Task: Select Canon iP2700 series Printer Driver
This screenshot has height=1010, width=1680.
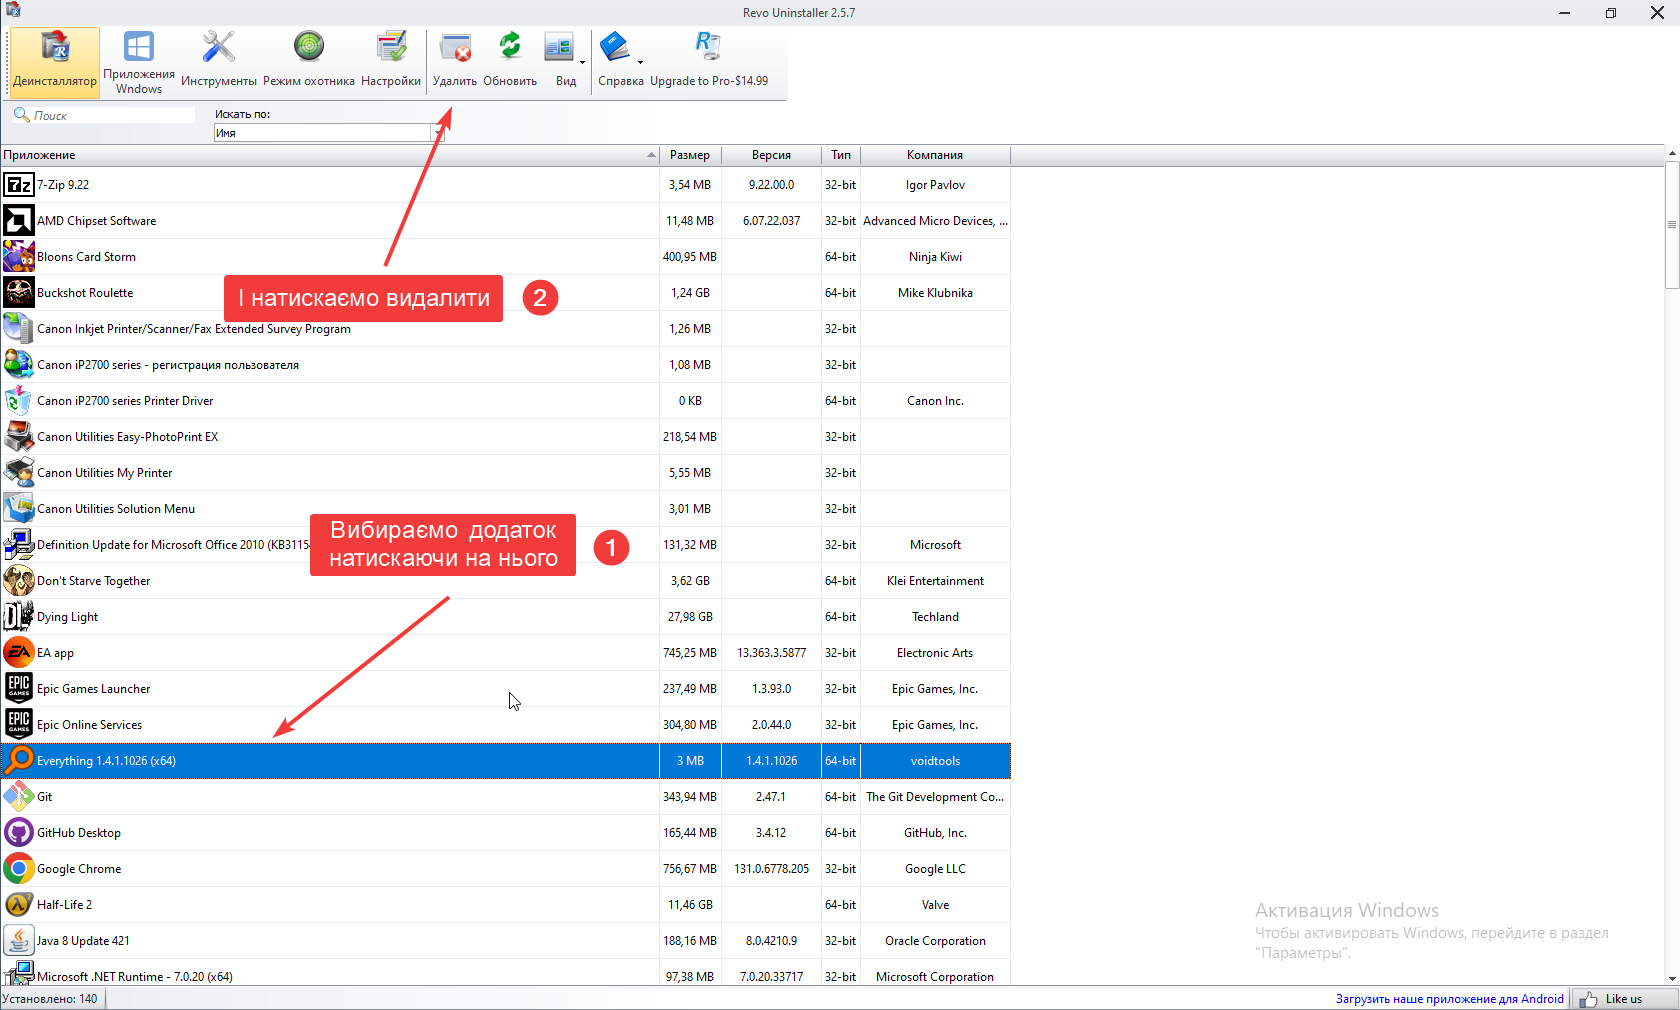Action: point(505,401)
